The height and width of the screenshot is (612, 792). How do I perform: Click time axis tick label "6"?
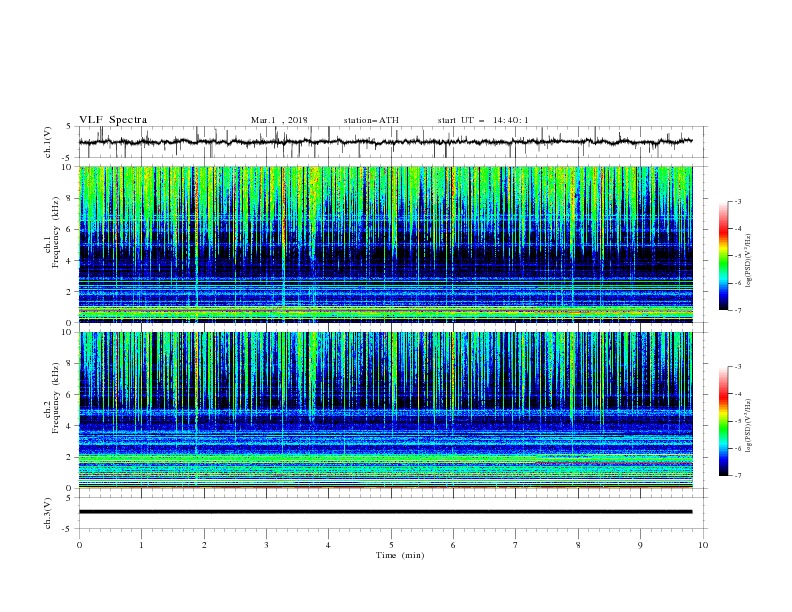coord(453,545)
